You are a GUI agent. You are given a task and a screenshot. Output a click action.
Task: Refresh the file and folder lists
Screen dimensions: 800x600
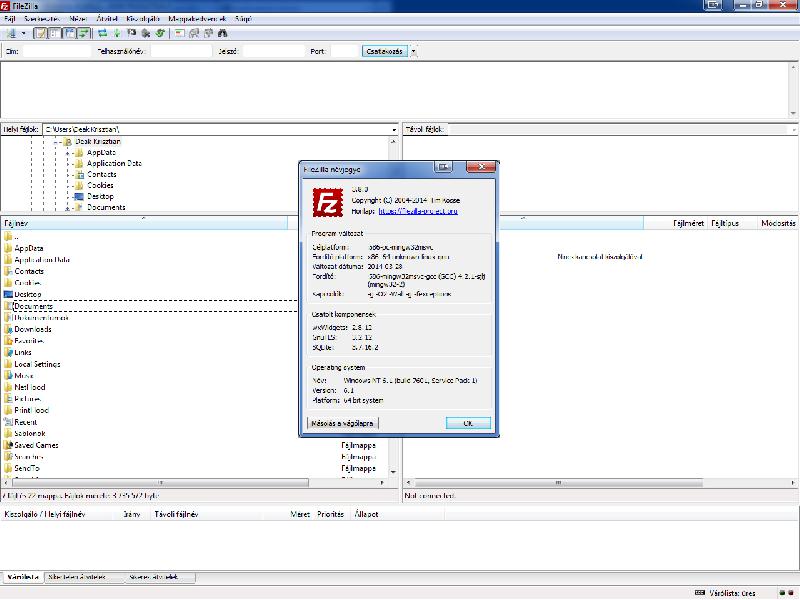pyautogui.click(x=102, y=34)
